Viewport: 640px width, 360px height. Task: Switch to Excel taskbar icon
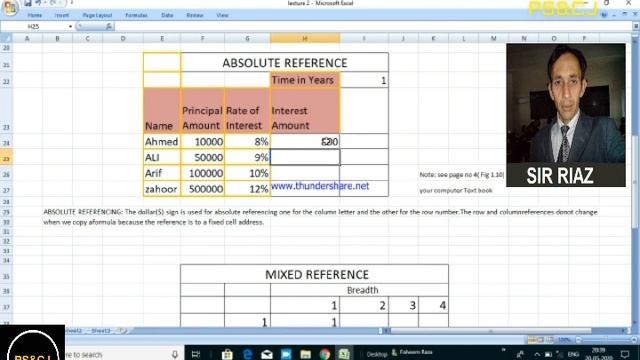click(x=344, y=354)
